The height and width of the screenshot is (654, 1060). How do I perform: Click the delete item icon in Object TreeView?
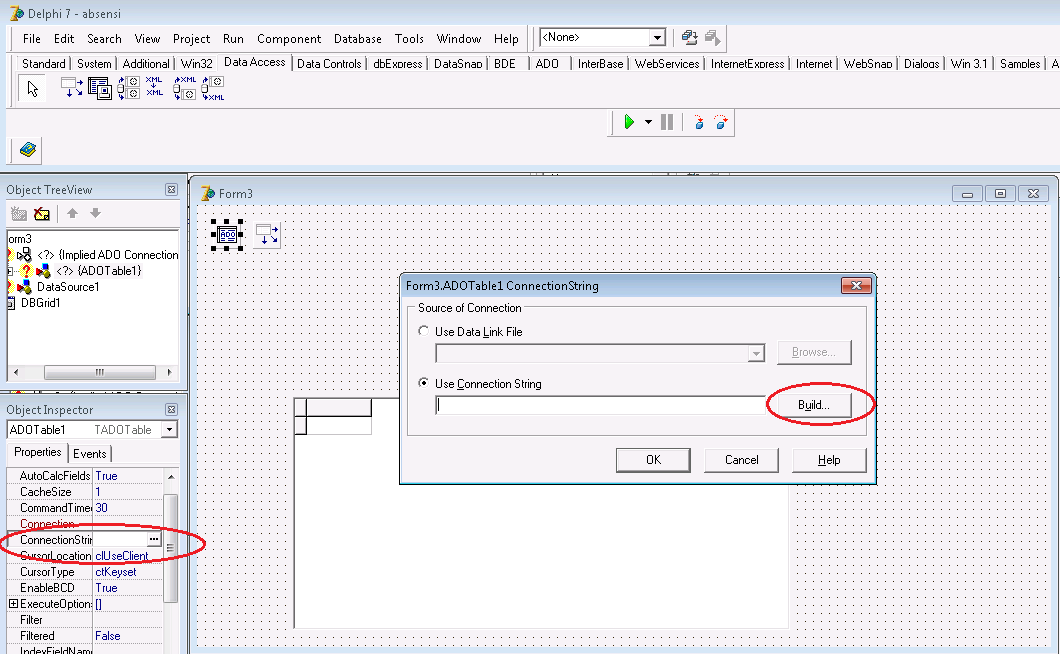(41, 213)
